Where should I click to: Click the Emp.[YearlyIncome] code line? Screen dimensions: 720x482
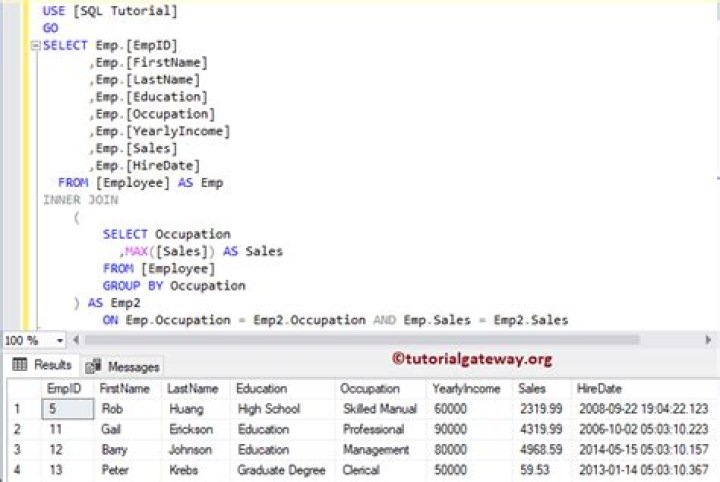[160, 131]
